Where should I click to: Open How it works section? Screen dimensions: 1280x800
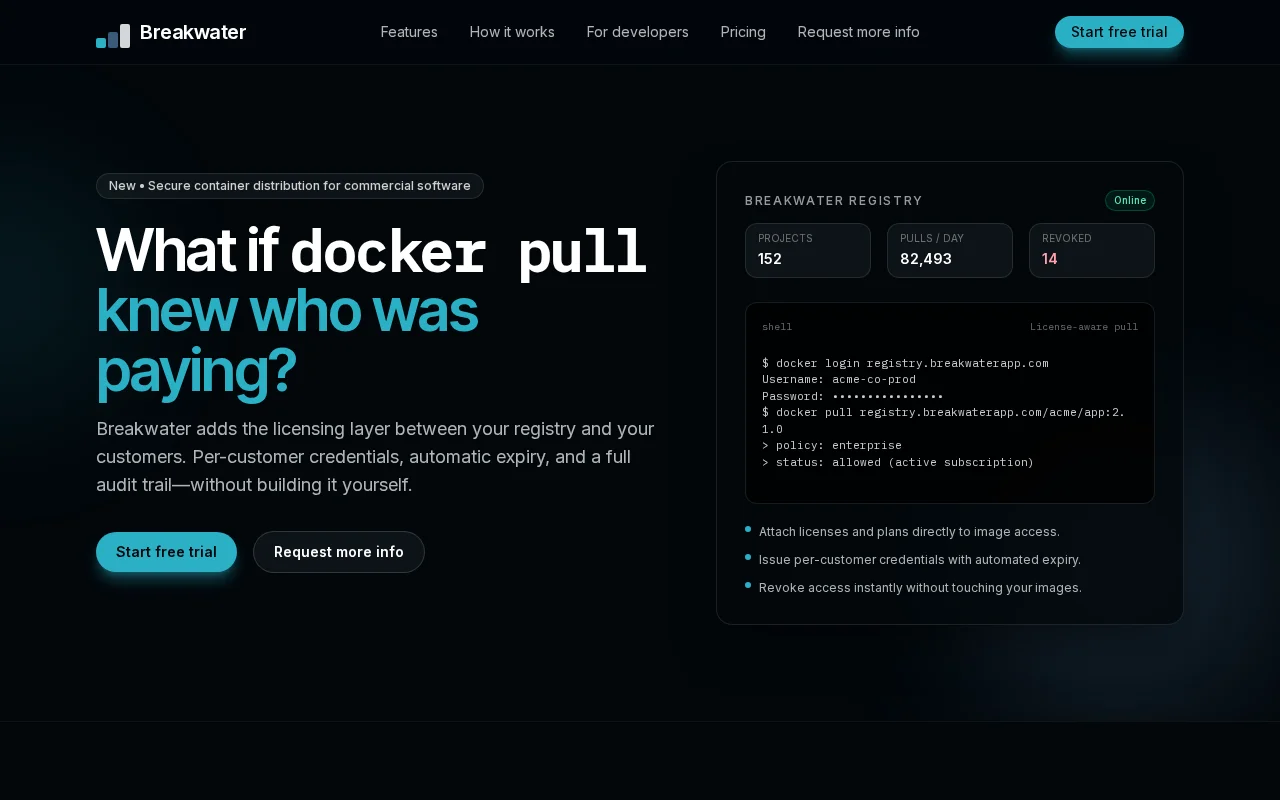512,32
